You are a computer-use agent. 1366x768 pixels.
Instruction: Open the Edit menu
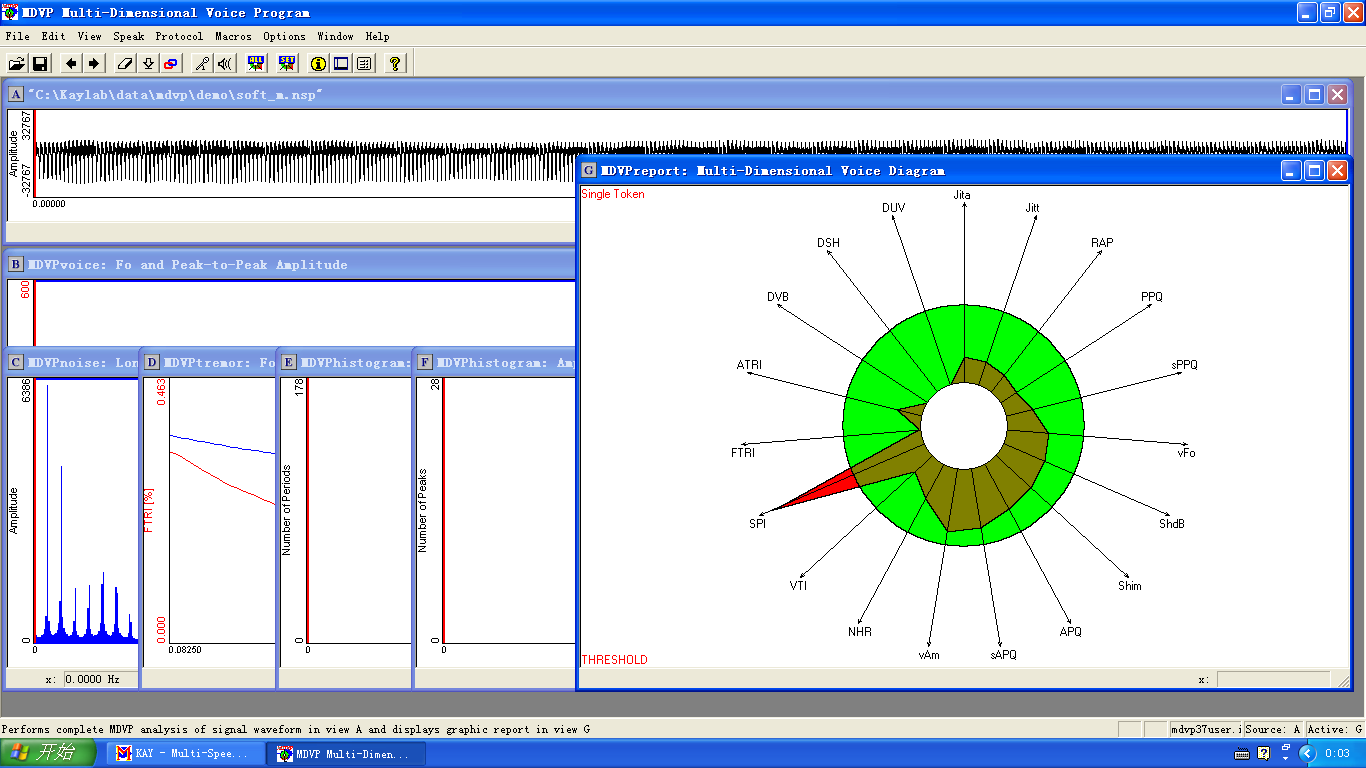pyautogui.click(x=53, y=36)
